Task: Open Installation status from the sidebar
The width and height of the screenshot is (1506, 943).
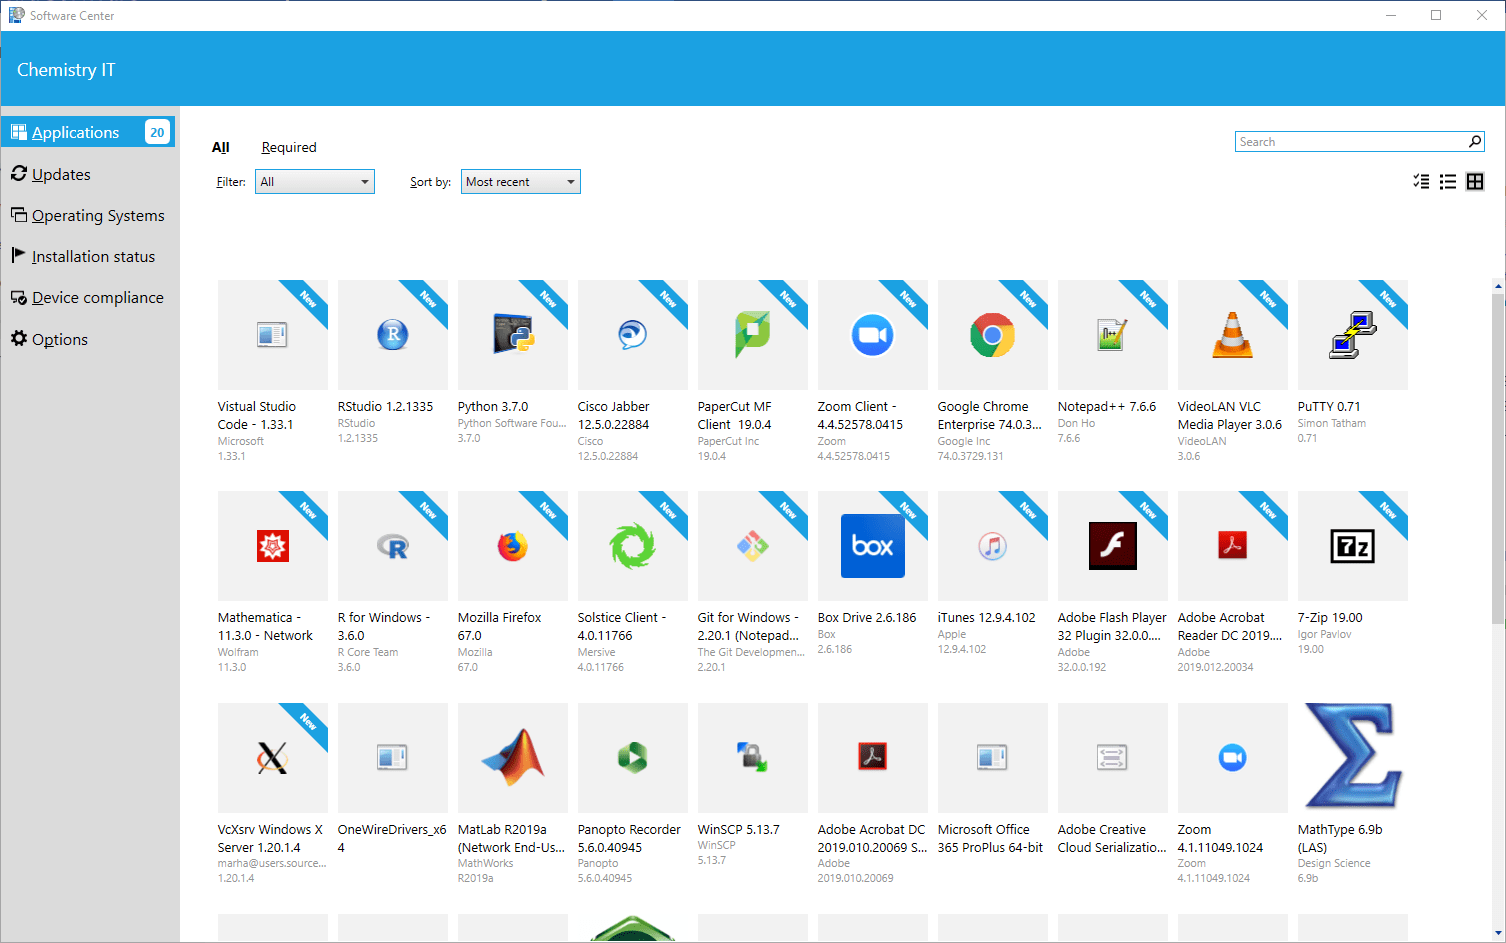Action: click(94, 256)
